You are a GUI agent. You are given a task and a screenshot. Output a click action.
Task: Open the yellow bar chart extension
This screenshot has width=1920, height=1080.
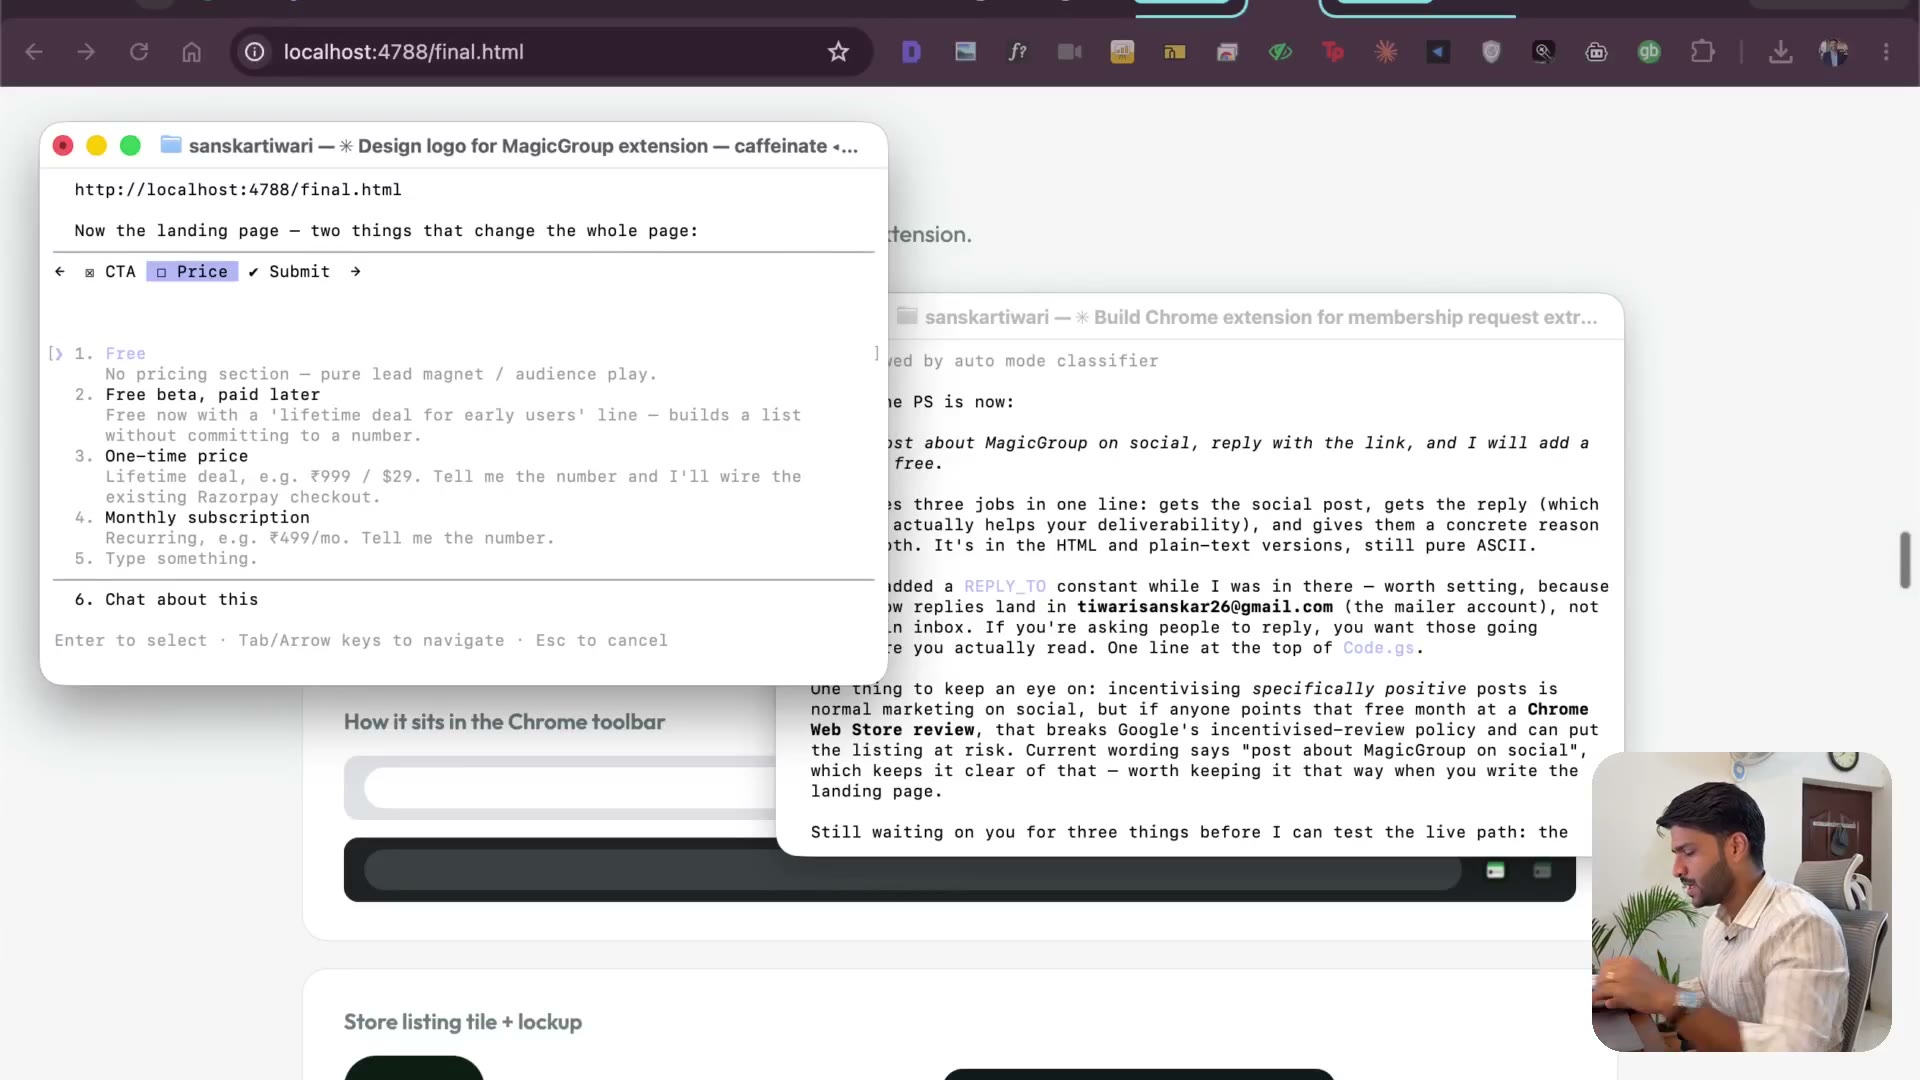[1122, 52]
